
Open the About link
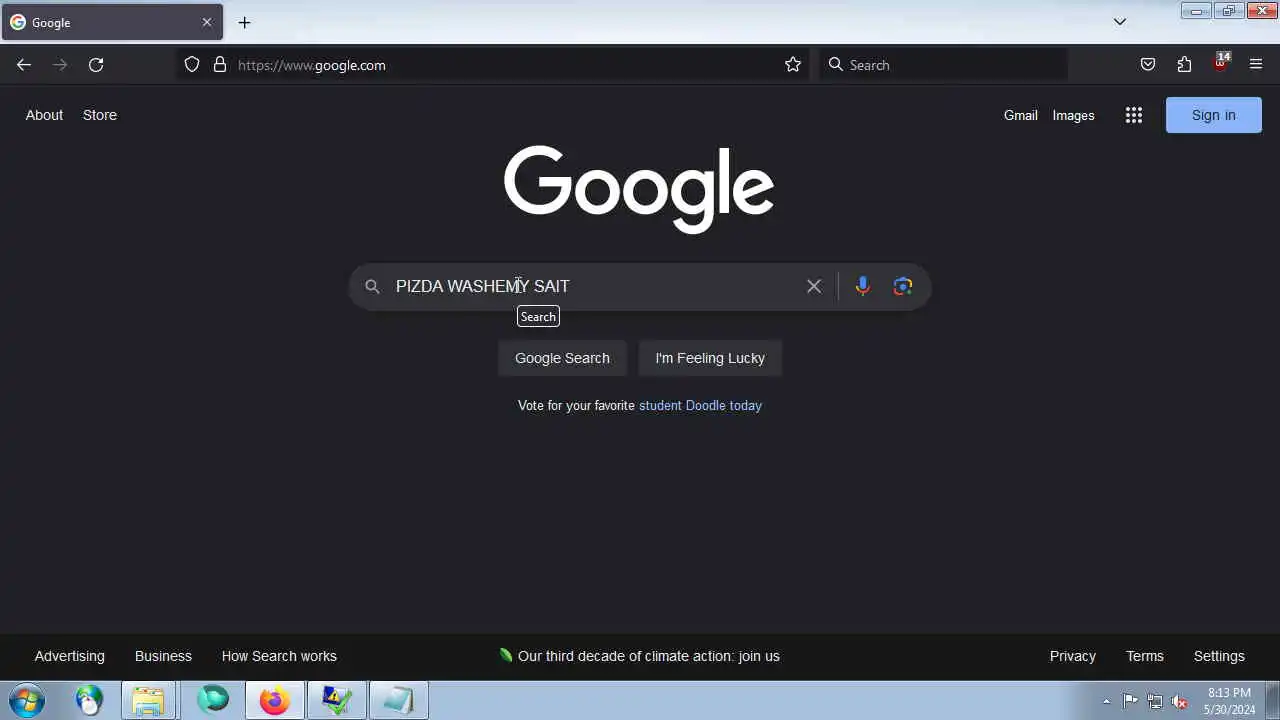click(44, 115)
